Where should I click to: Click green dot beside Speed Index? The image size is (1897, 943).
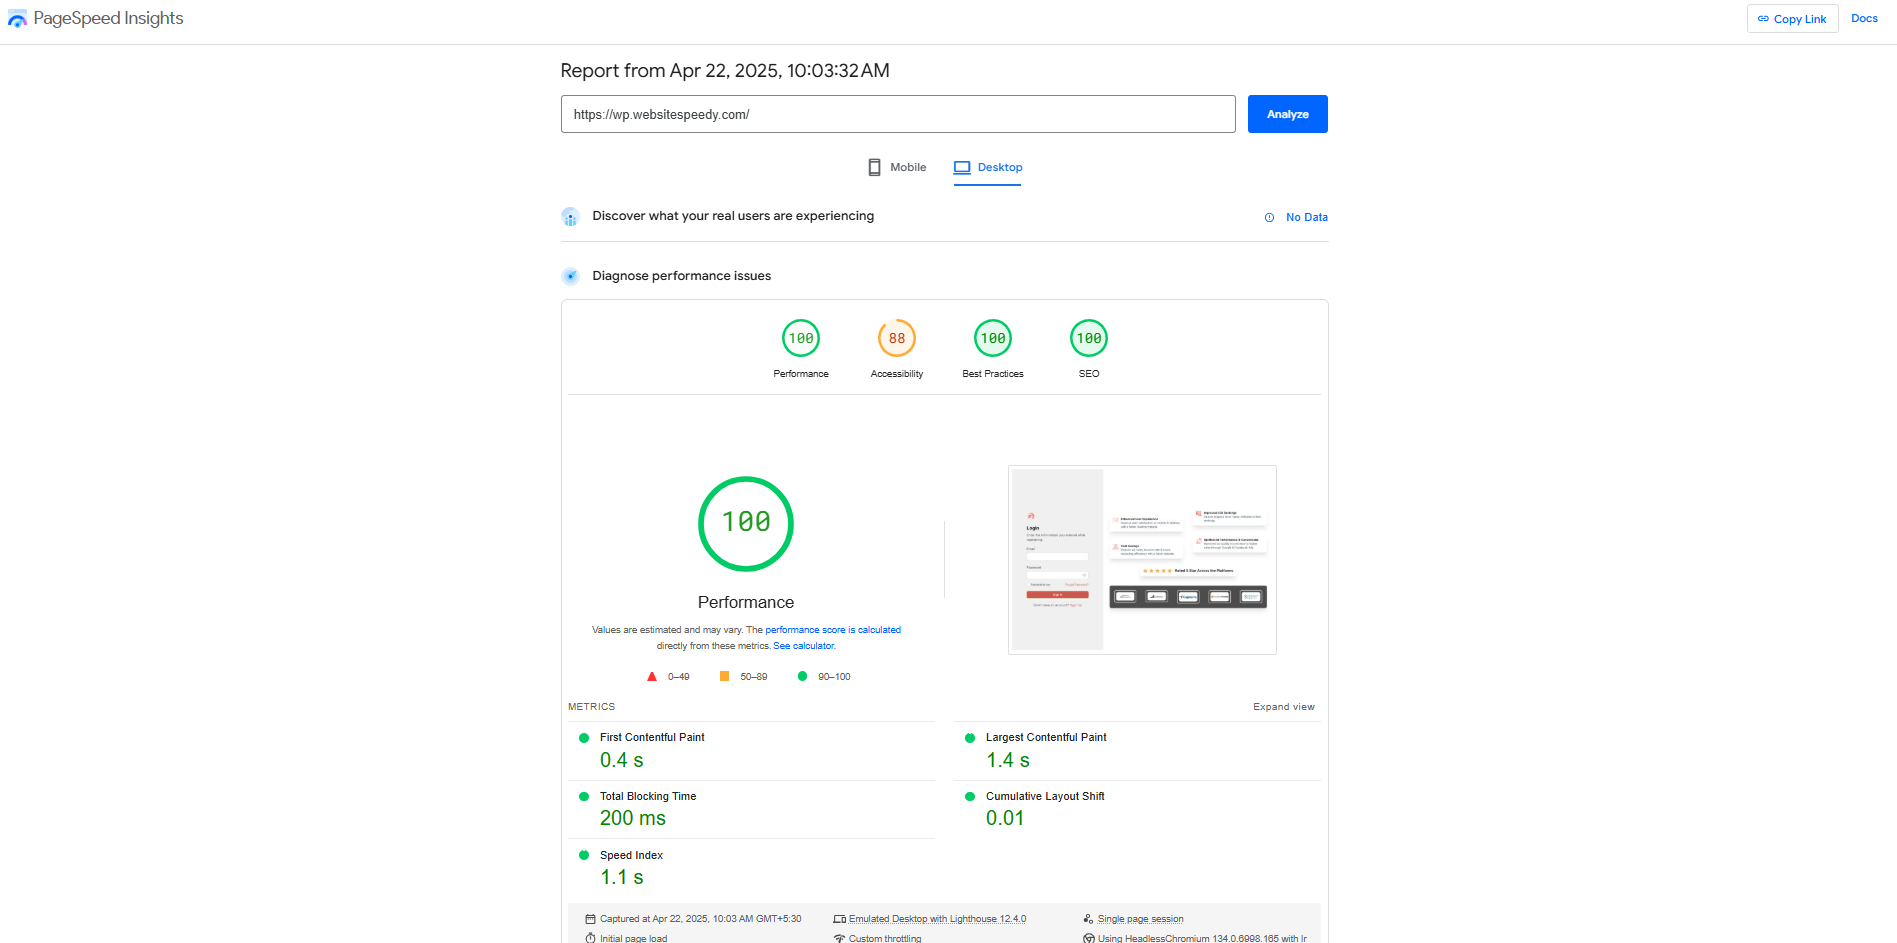584,856
